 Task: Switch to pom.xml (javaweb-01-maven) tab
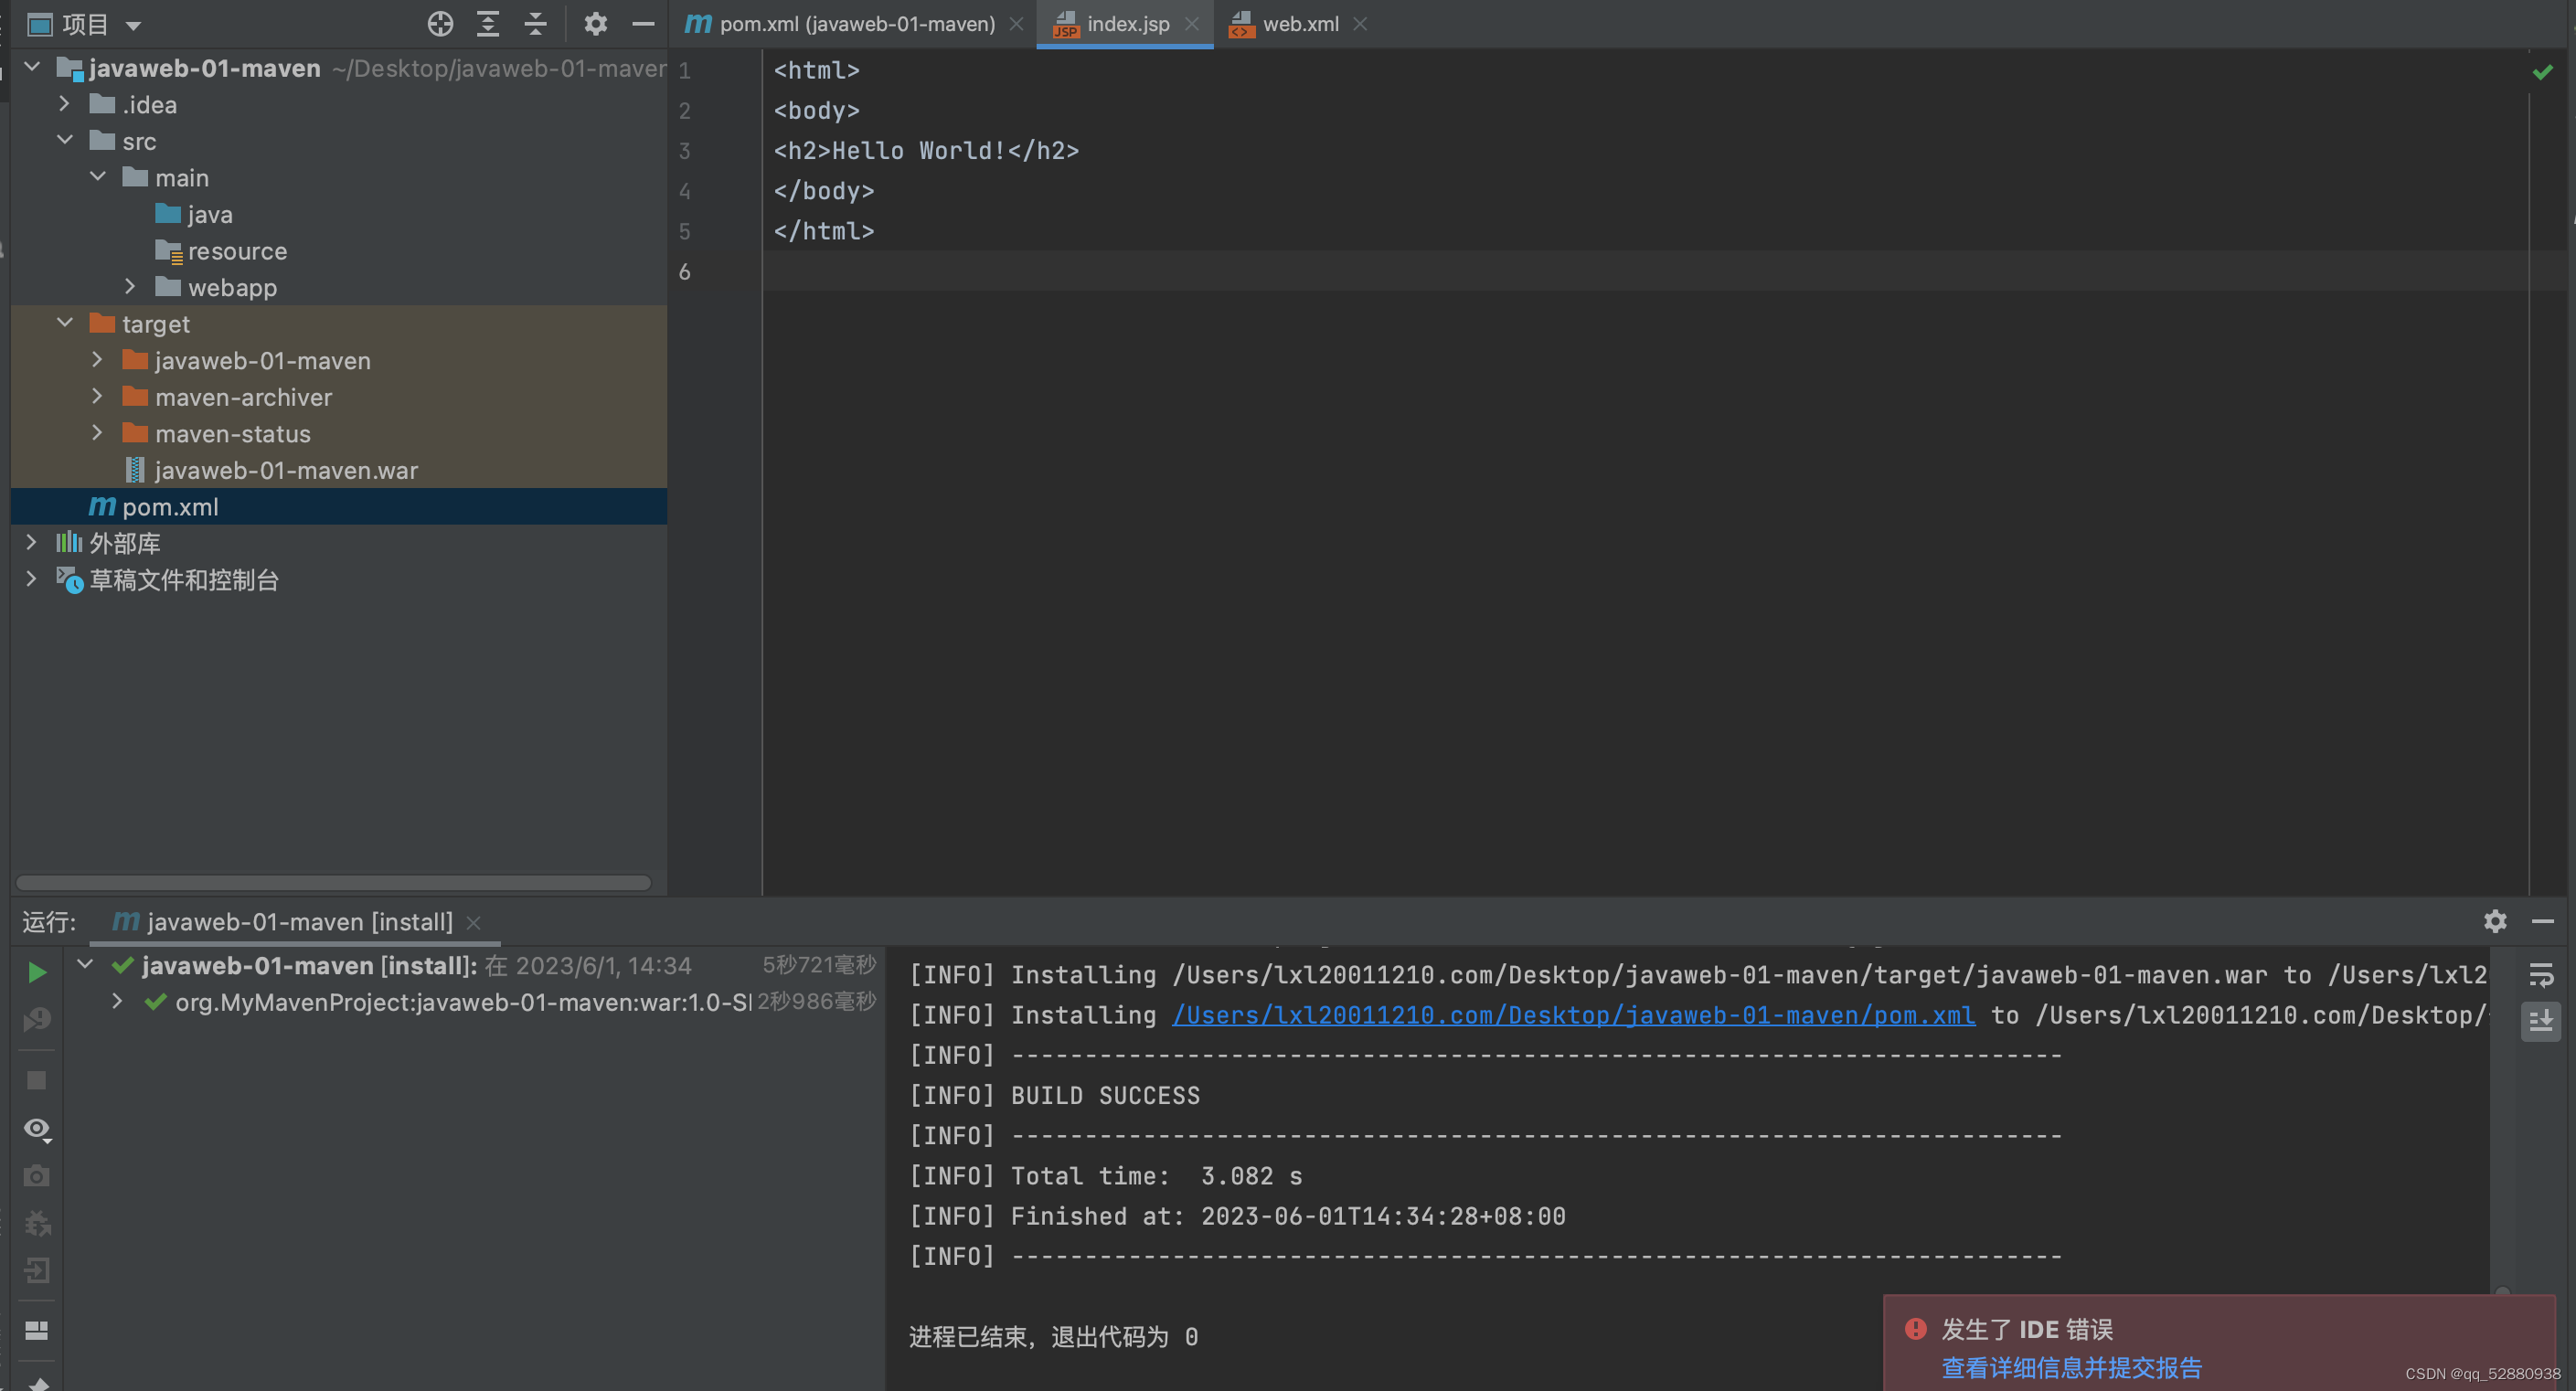(856, 24)
